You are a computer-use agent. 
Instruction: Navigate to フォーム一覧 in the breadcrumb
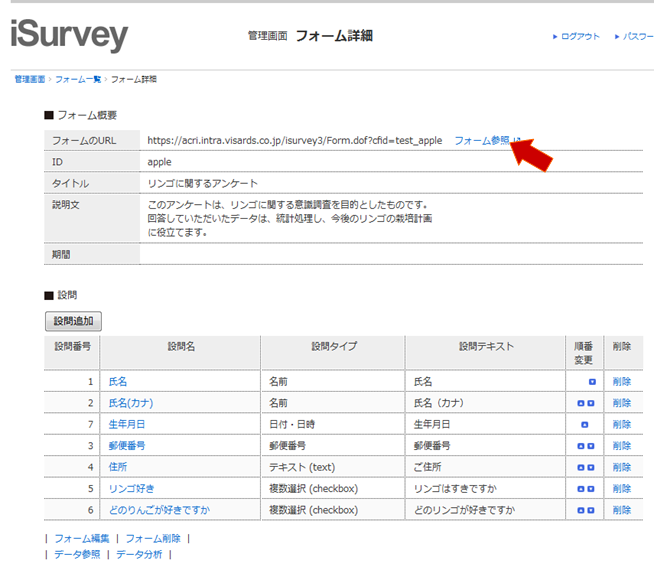pos(77,79)
